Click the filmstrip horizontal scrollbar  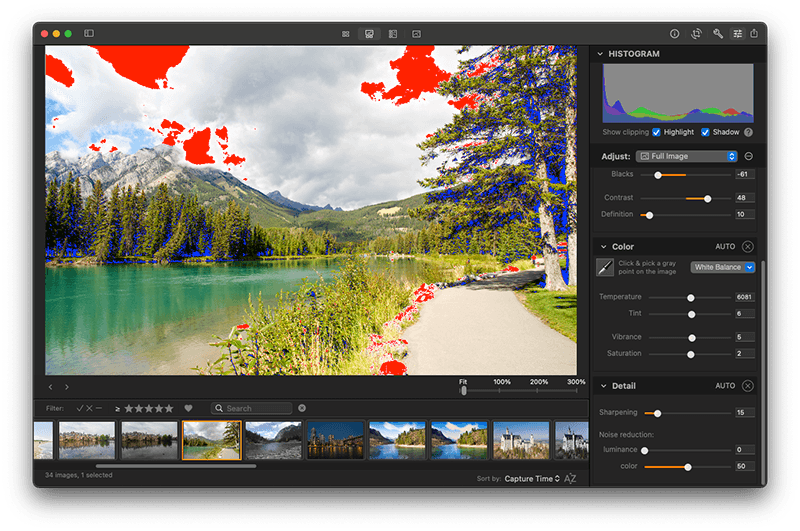176,466
